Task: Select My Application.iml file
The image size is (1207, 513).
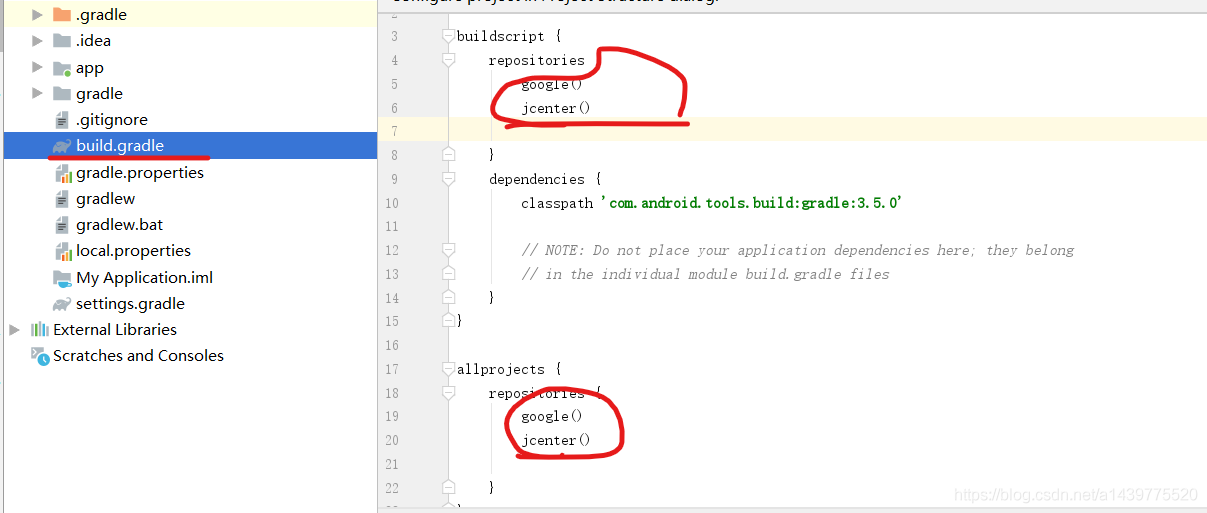Action: coord(190,277)
